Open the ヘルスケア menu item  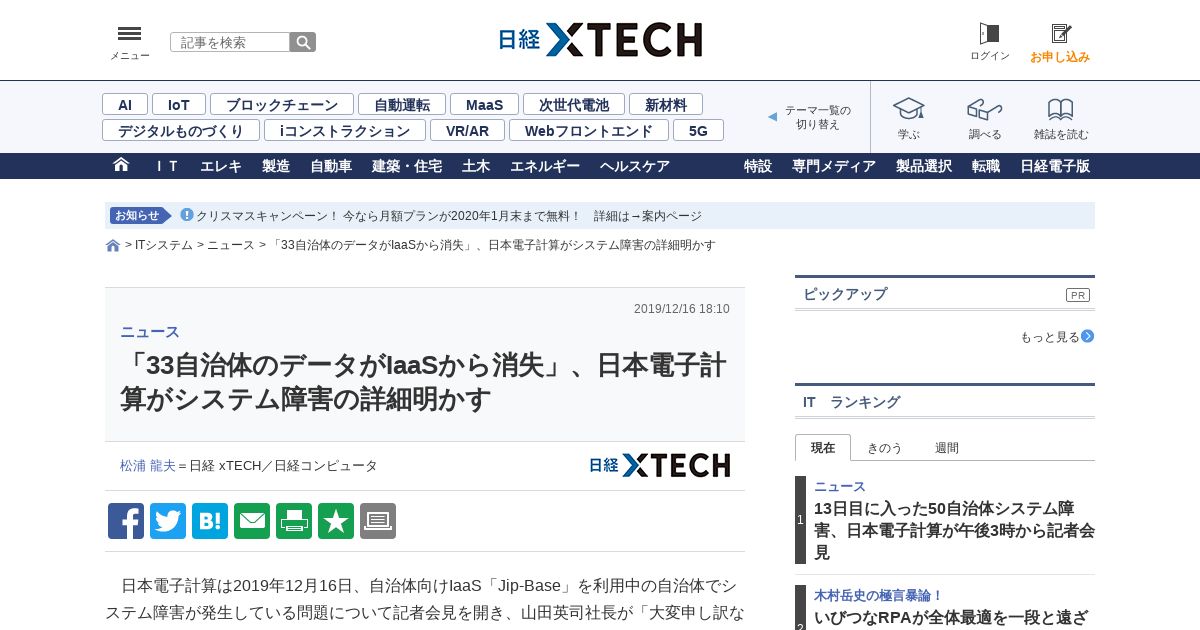(x=635, y=166)
